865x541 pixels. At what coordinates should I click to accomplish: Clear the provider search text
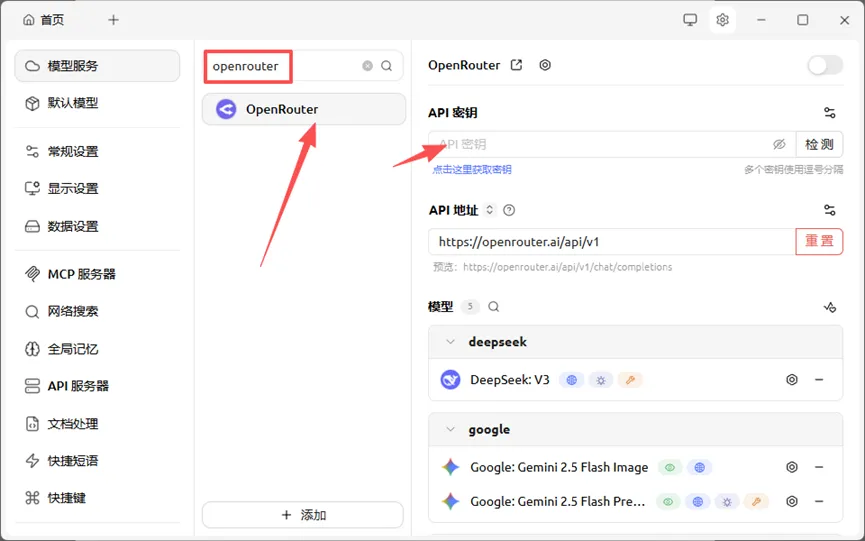pyautogui.click(x=367, y=66)
